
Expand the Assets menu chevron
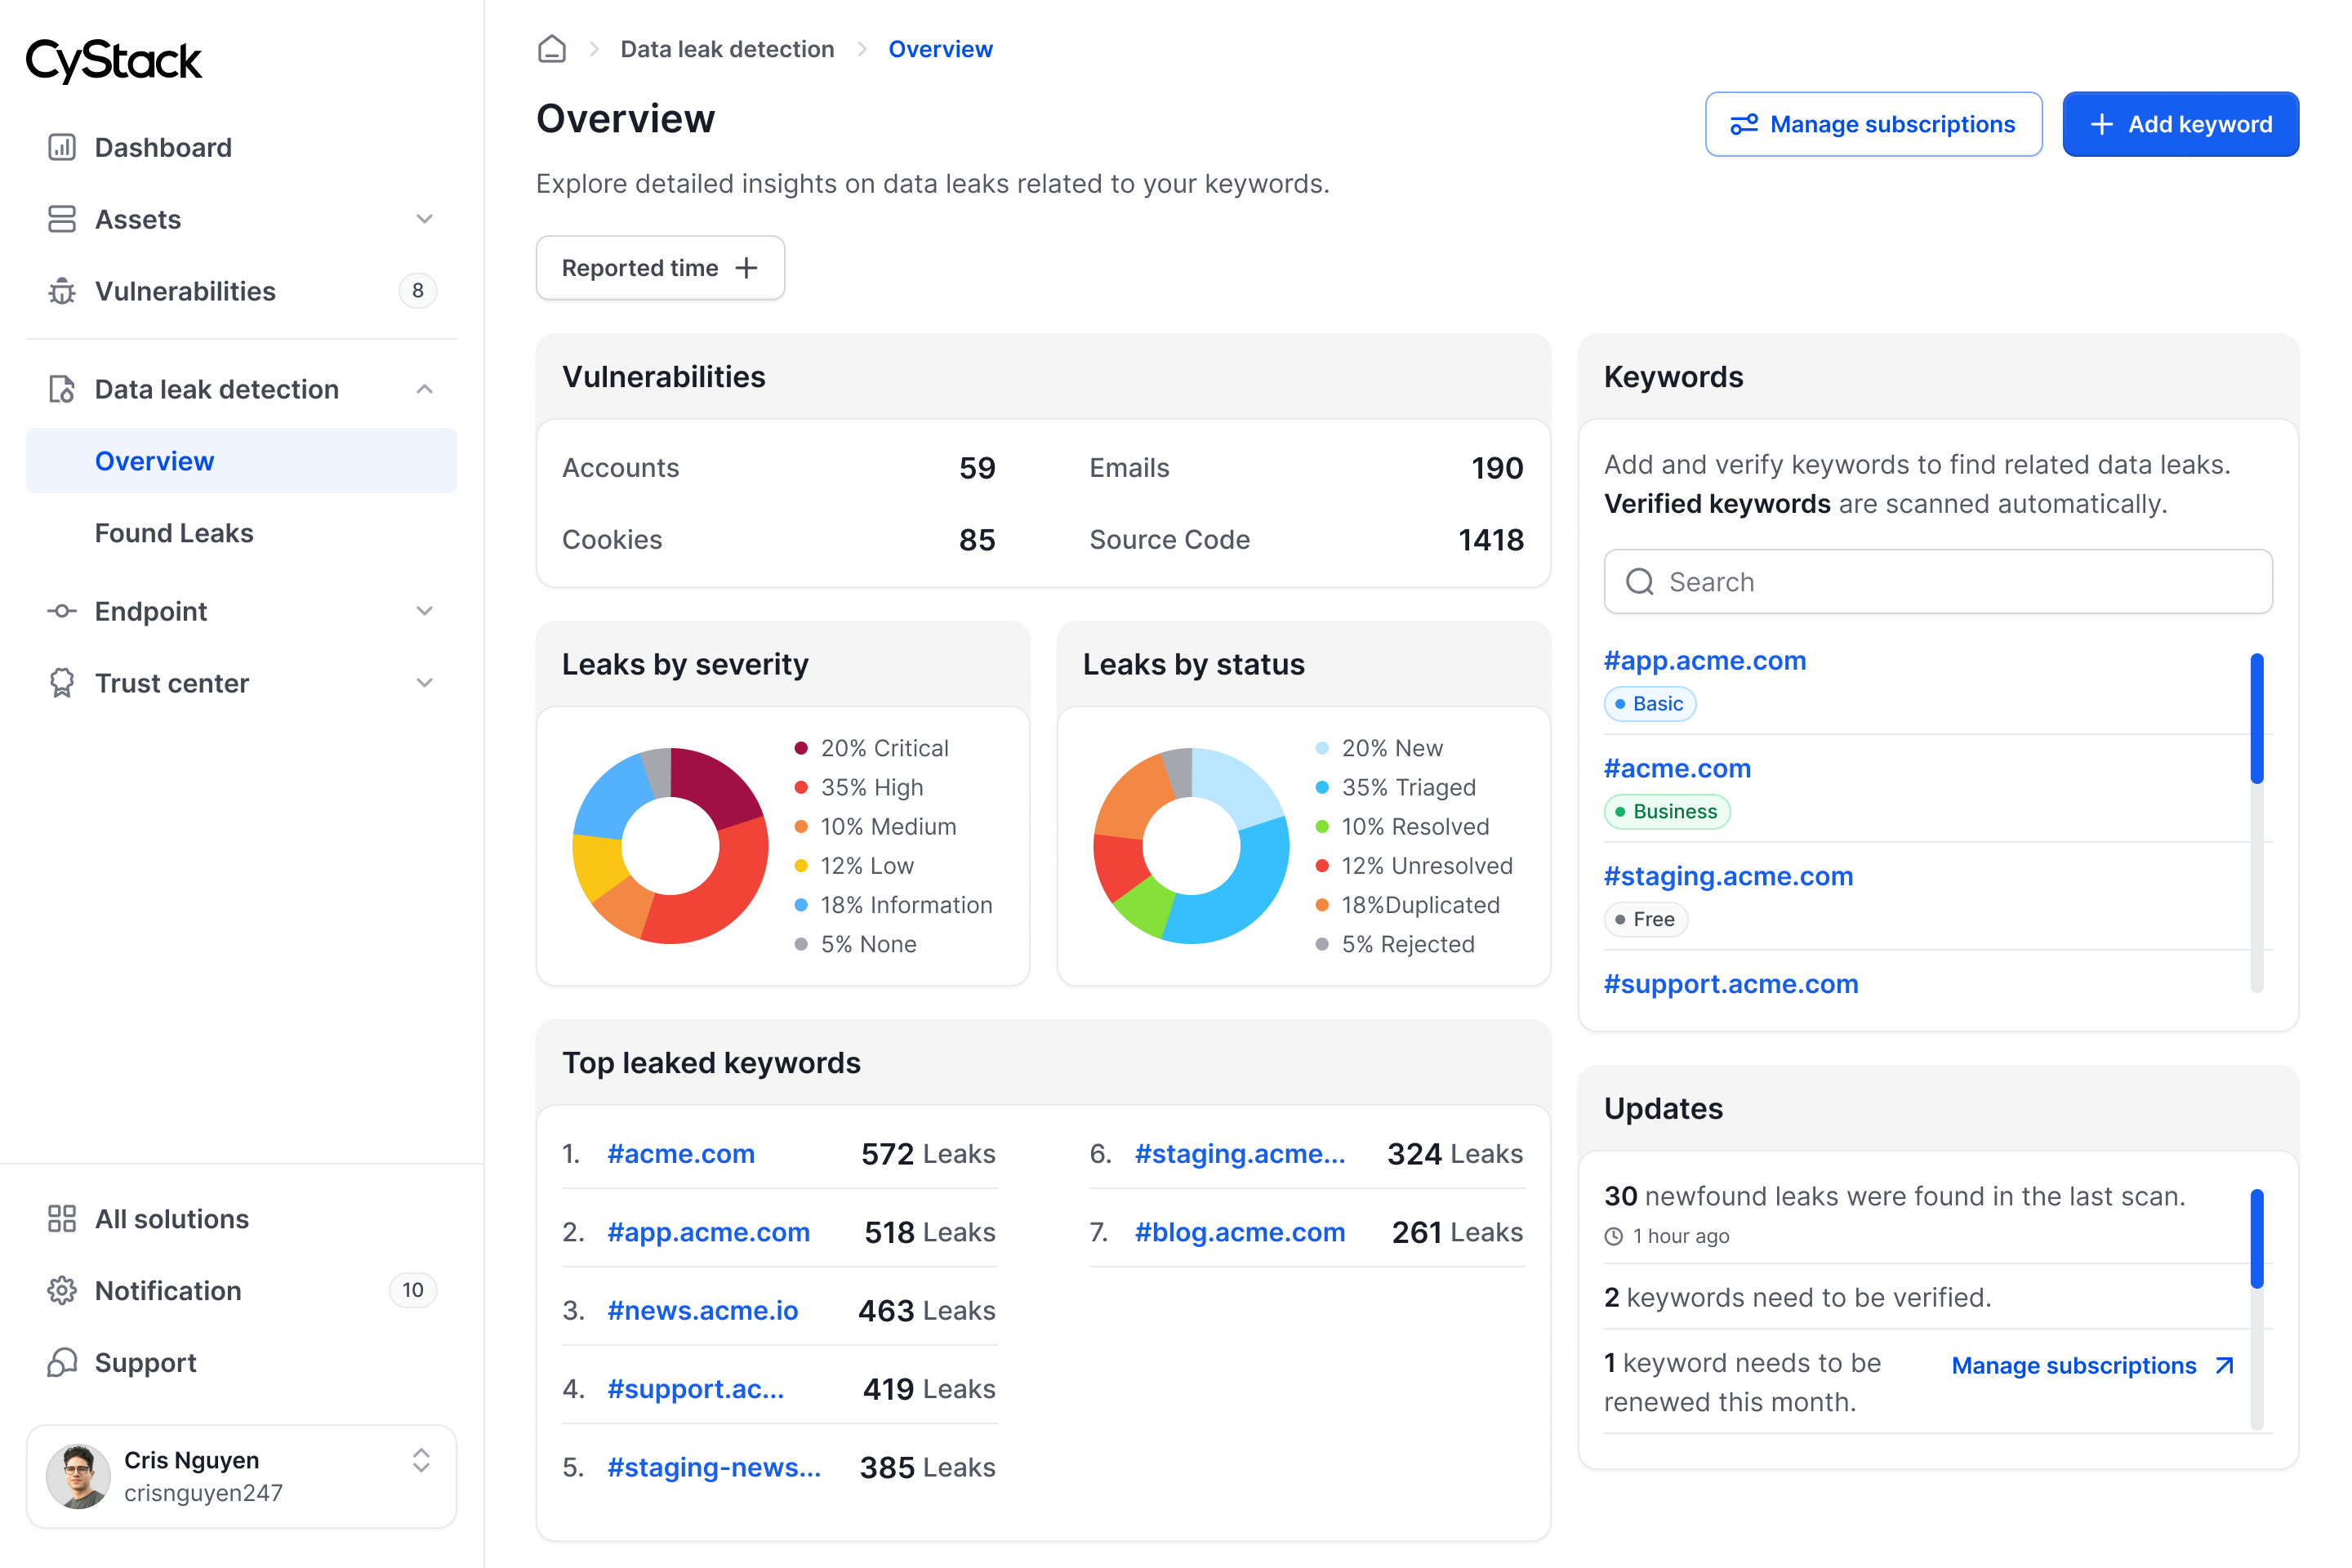pyautogui.click(x=424, y=219)
